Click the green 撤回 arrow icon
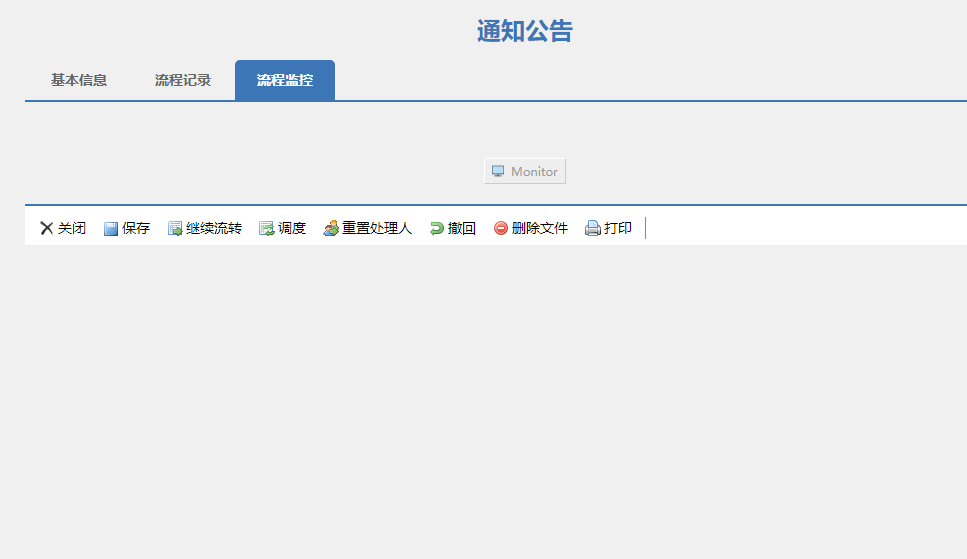The width and height of the screenshot is (967, 559). [x=437, y=229]
